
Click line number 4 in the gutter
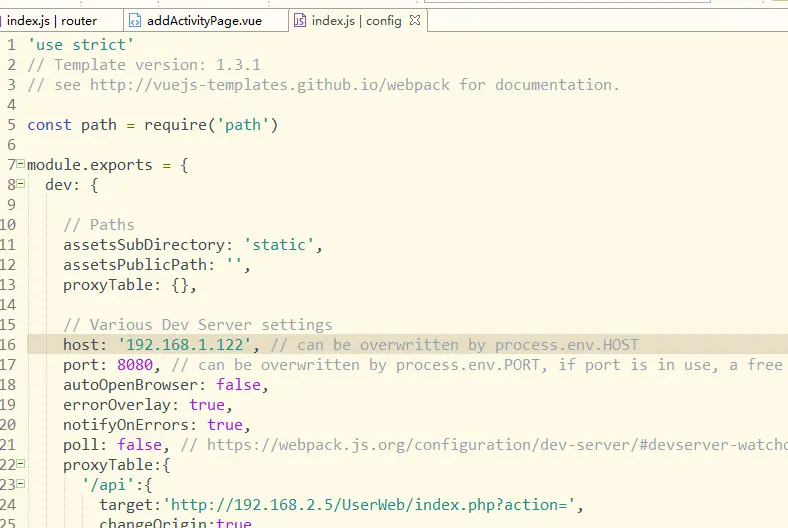[x=11, y=104]
